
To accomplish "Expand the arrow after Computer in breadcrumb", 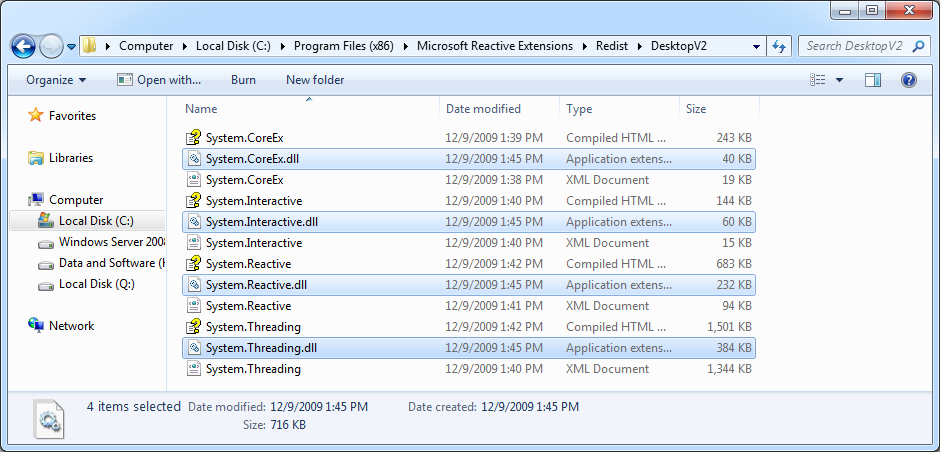I will coord(185,46).
